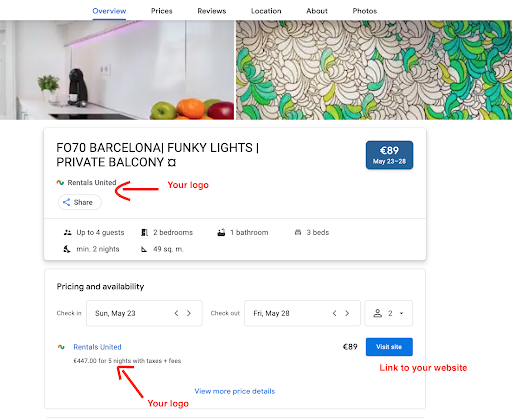Click the square meter area icon
This screenshot has height=418, width=512.
click(x=144, y=249)
